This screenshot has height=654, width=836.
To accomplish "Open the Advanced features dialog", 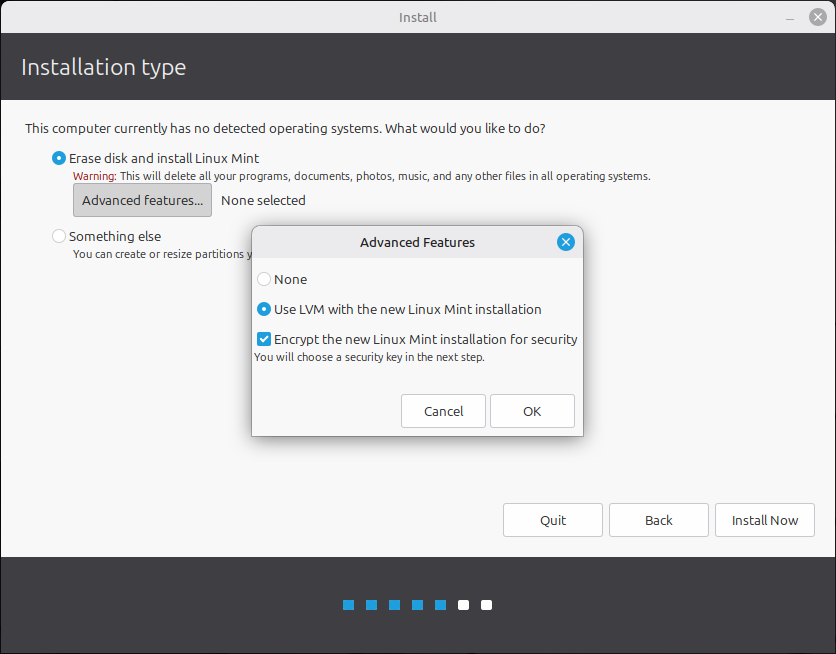I will click(x=142, y=200).
